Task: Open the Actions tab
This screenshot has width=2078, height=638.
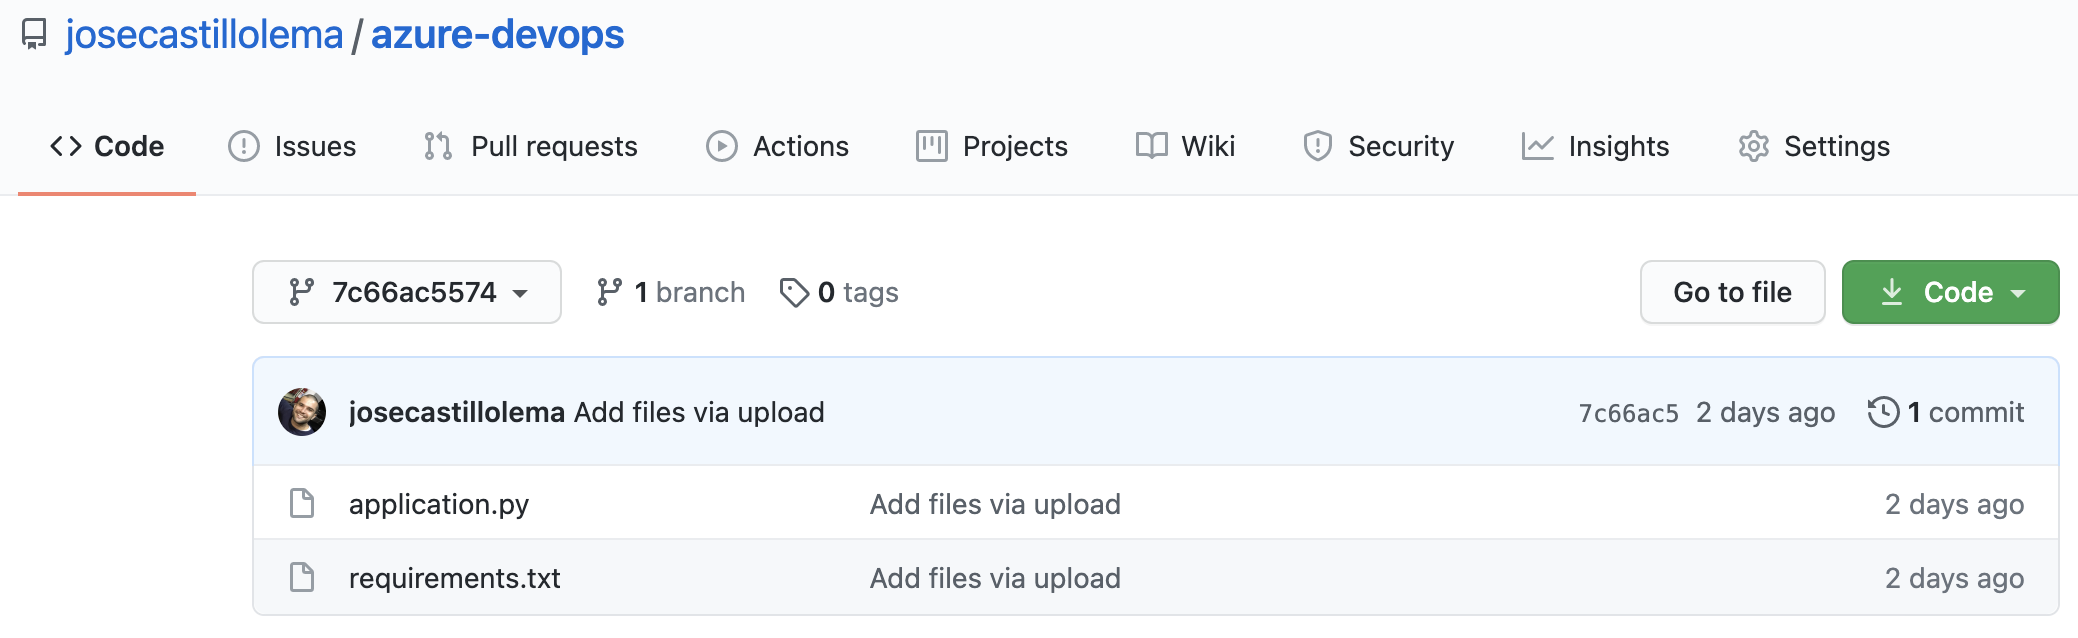Action: coord(777,146)
